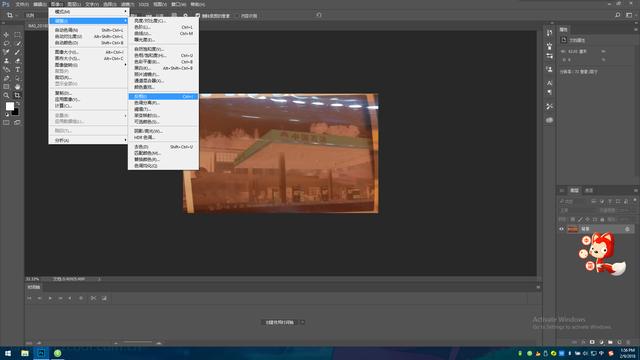Screen dimensions: 640x360
Task: Click the create video timeline button
Action: coord(280,322)
